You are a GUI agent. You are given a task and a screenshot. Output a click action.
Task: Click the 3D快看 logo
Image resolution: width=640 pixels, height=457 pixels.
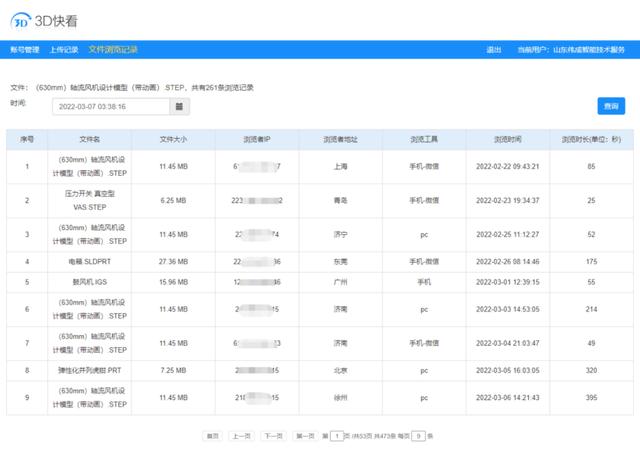tap(44, 21)
